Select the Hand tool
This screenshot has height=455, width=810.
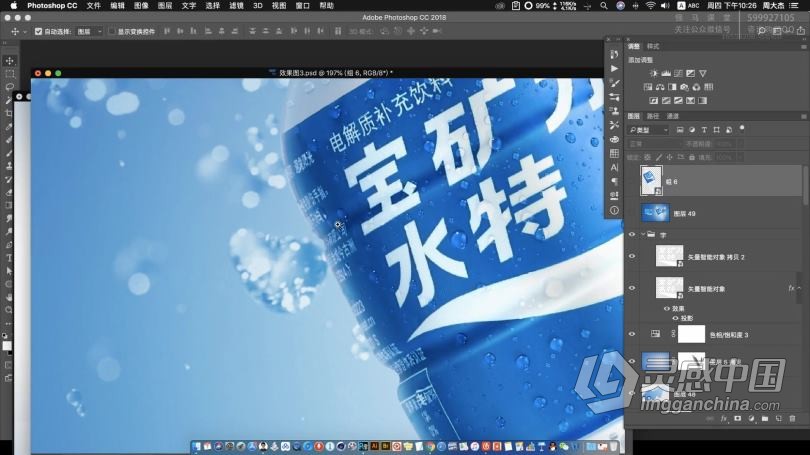click(9, 297)
